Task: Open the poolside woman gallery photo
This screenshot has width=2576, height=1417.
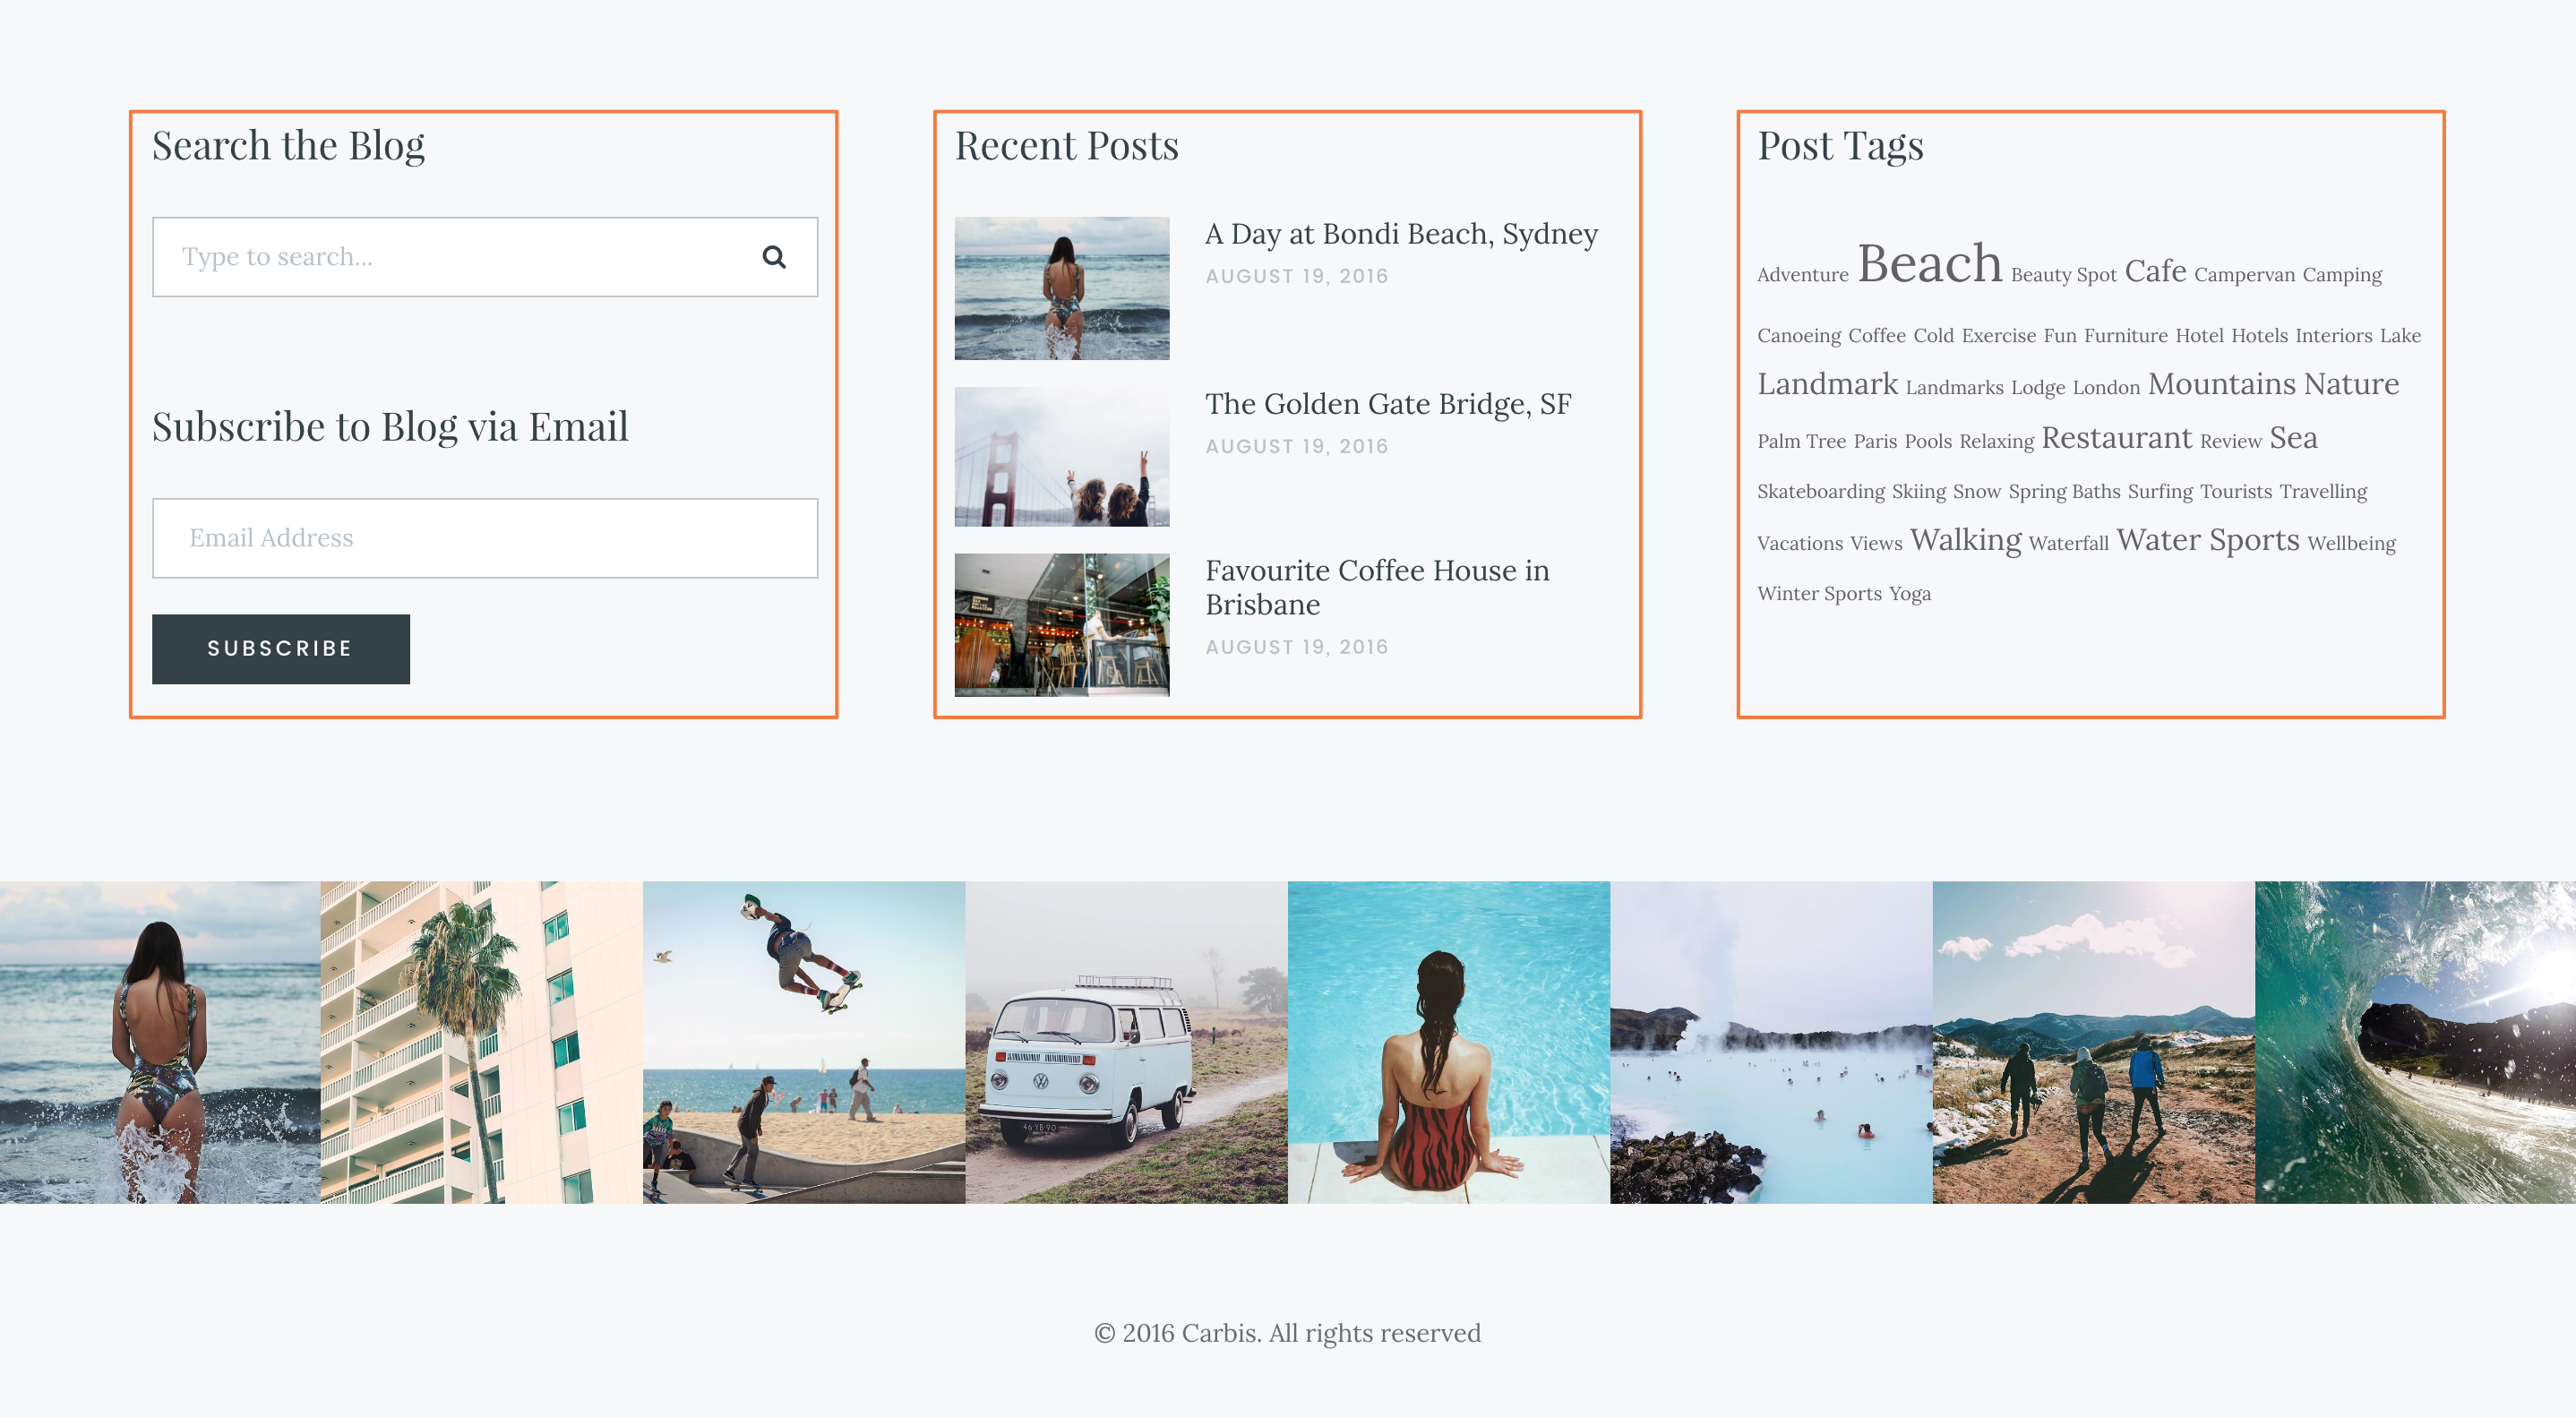Action: (x=1449, y=1042)
